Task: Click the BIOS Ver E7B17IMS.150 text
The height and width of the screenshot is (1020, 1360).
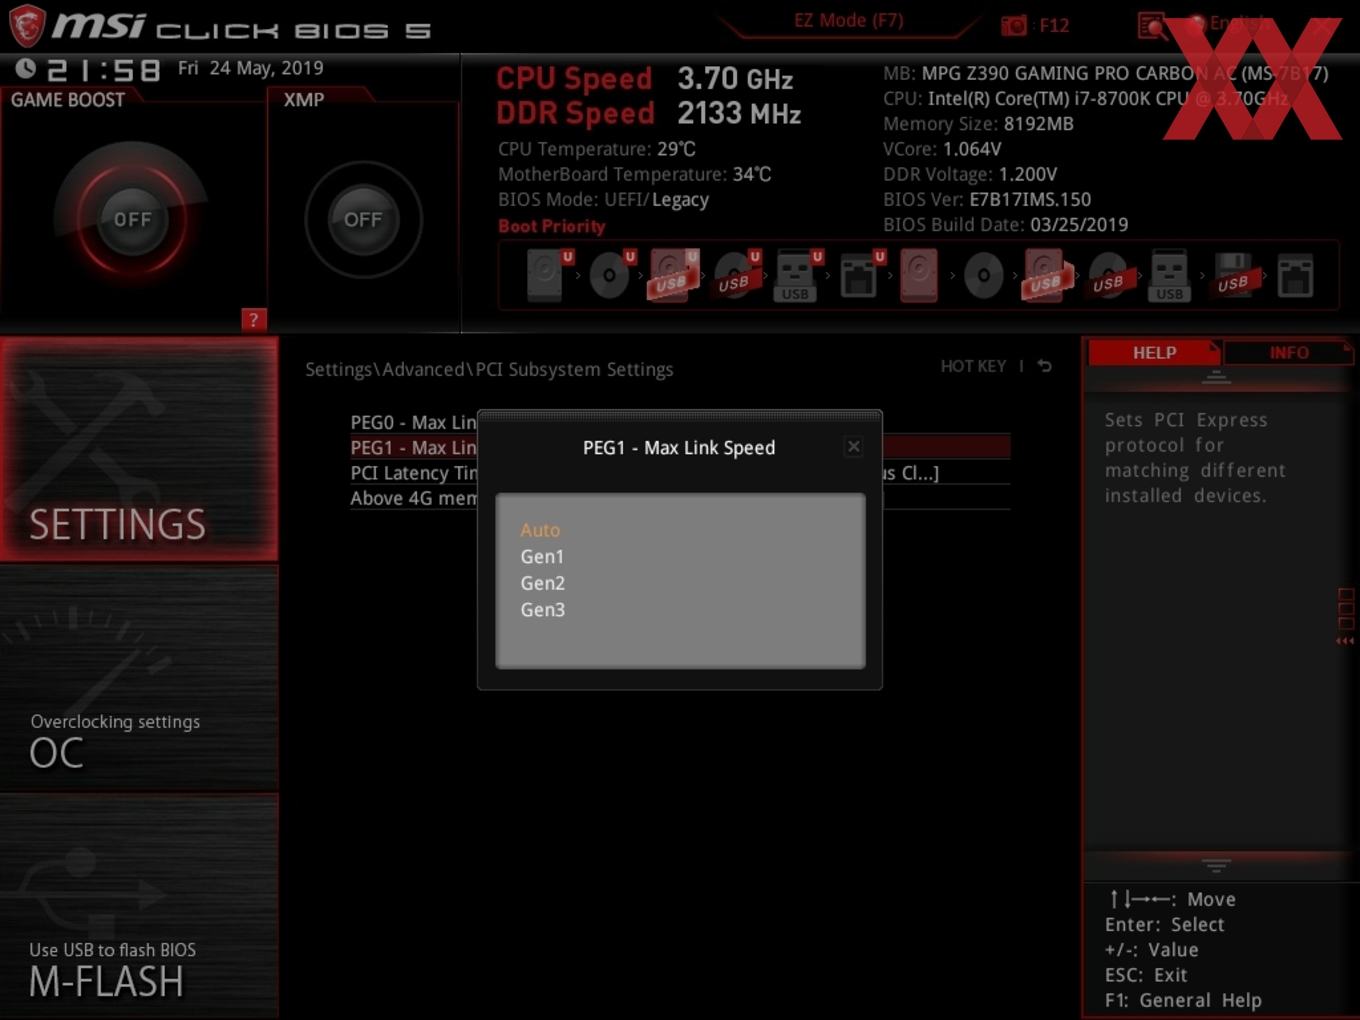Action: [987, 199]
